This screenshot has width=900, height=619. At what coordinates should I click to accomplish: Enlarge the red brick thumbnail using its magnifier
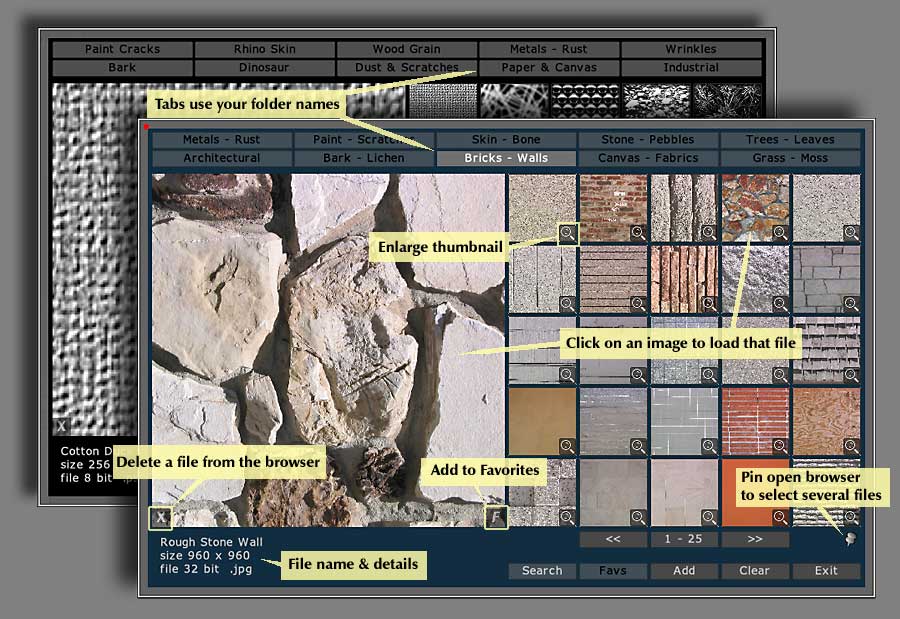[x=638, y=233]
